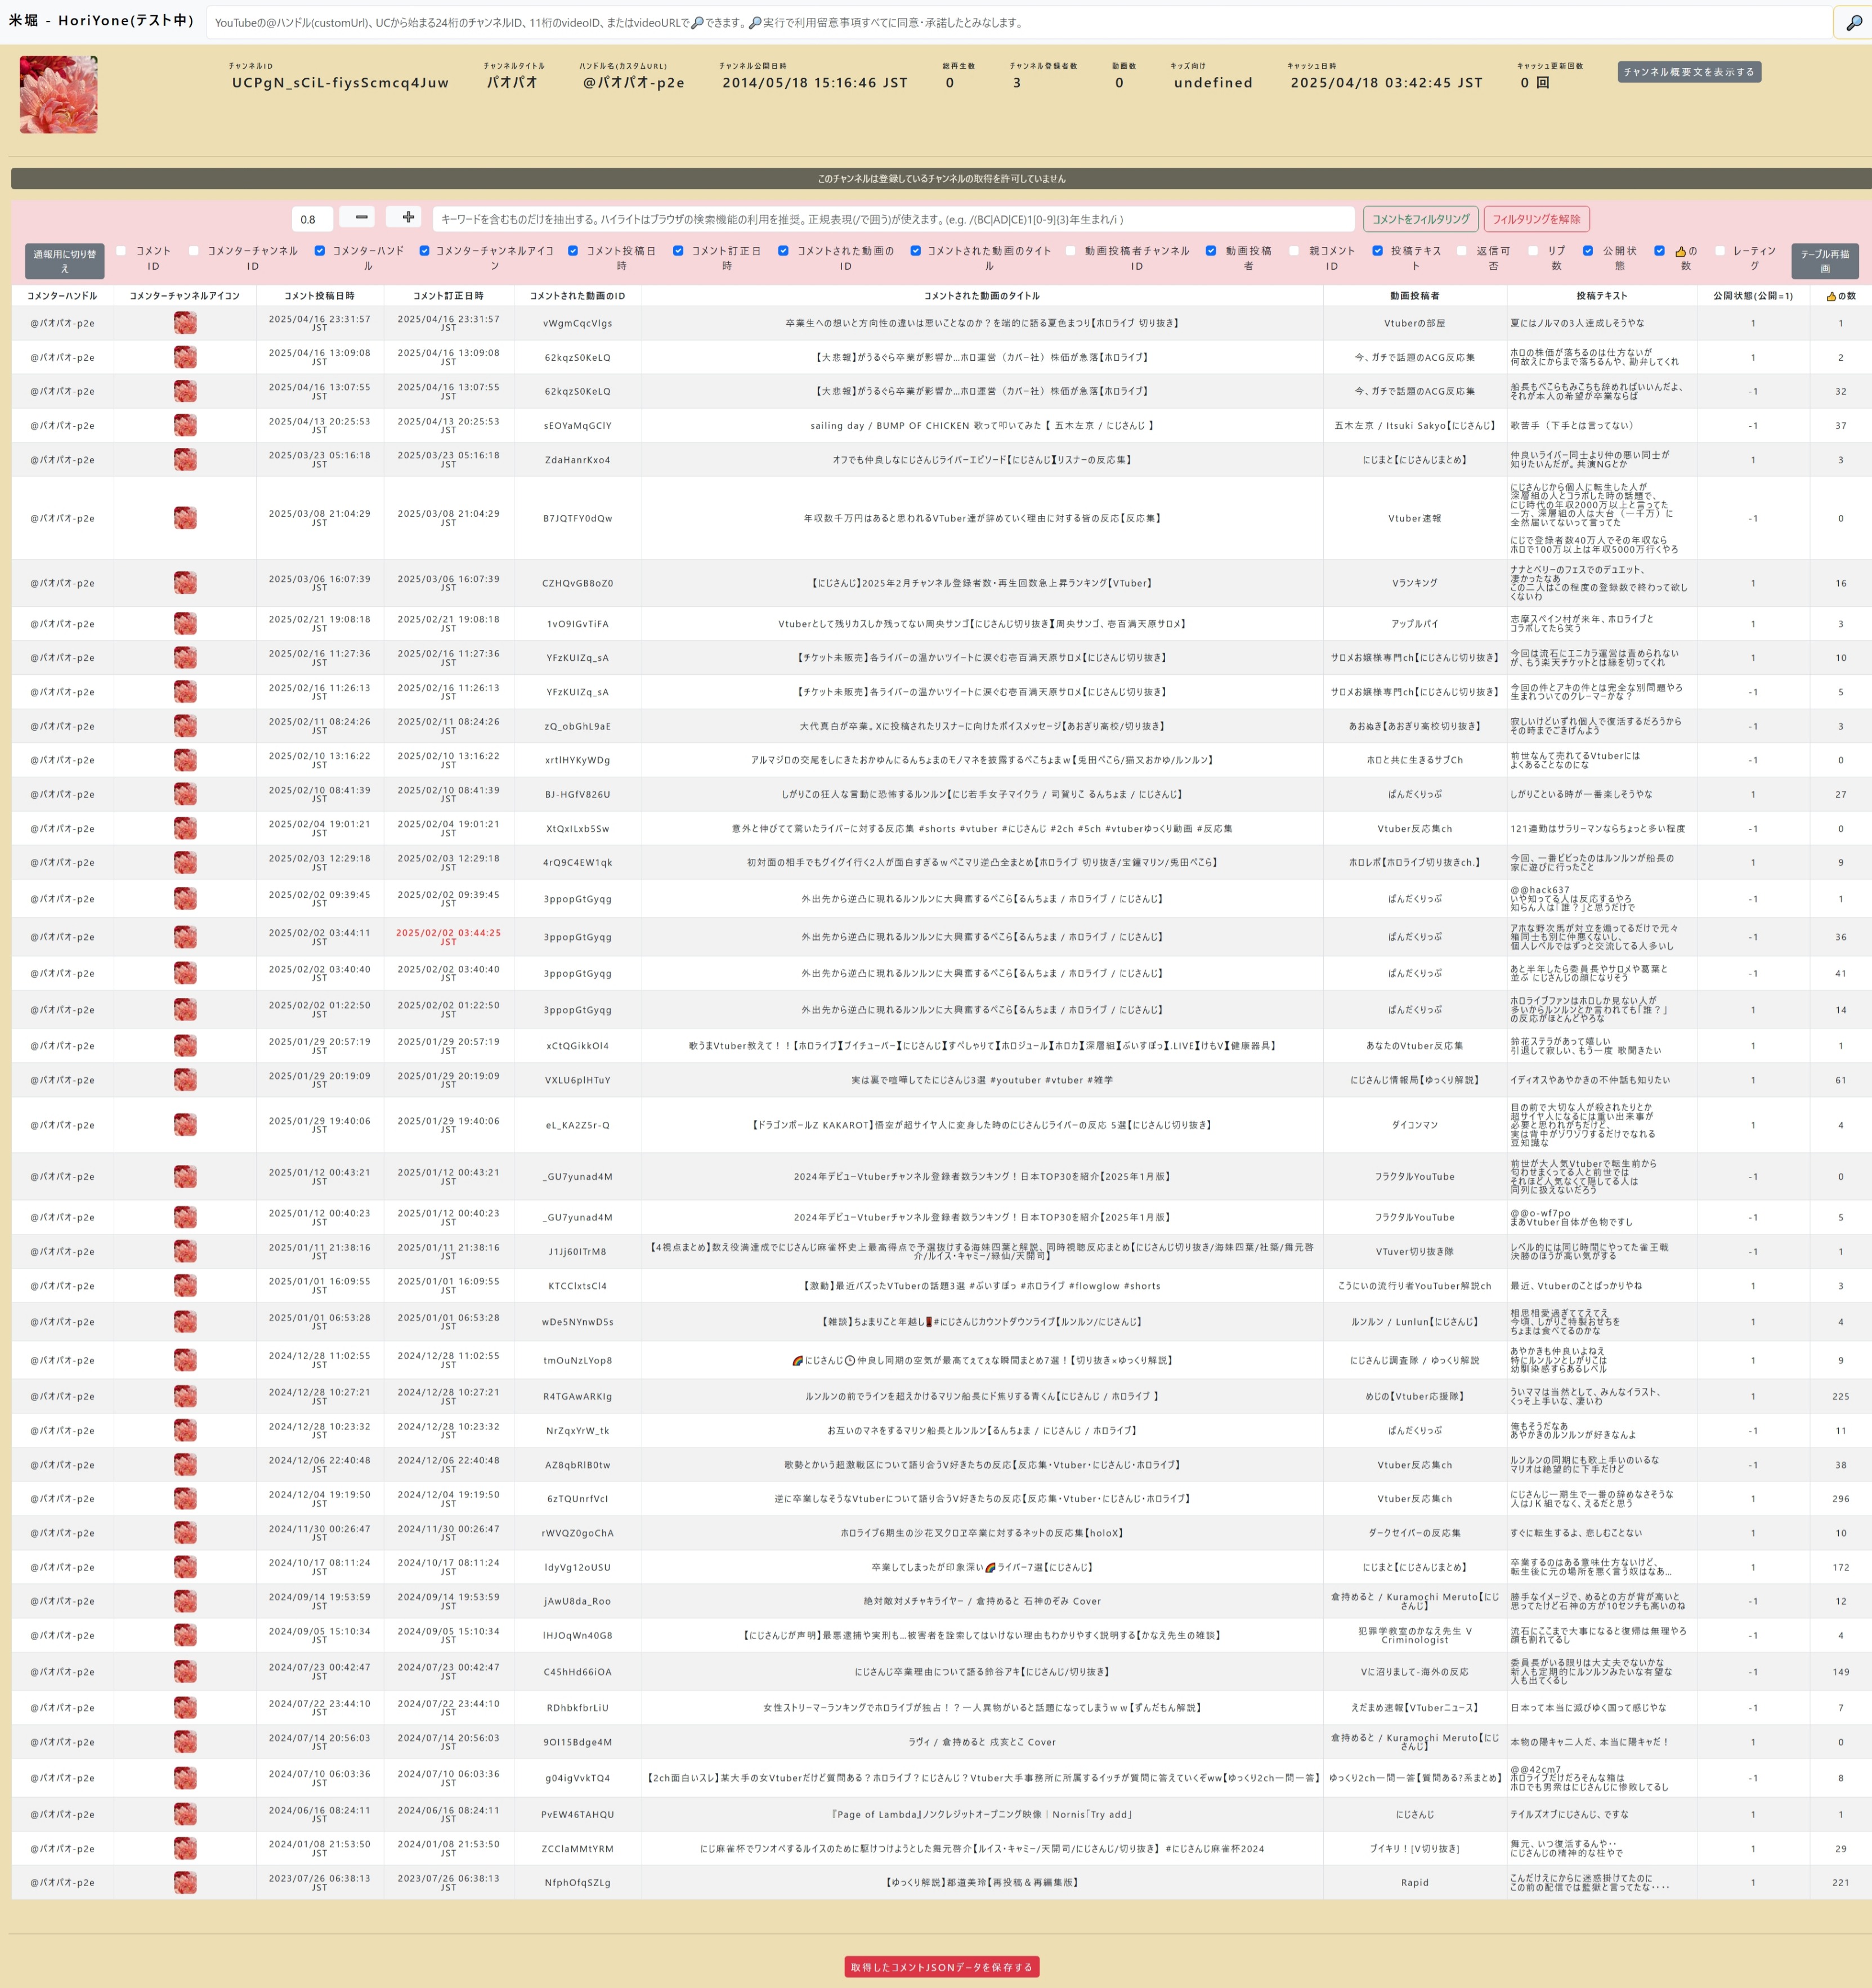Click commenter icon in row 2025/01/01 16:09:55
The width and height of the screenshot is (1872, 1988).
click(185, 1286)
